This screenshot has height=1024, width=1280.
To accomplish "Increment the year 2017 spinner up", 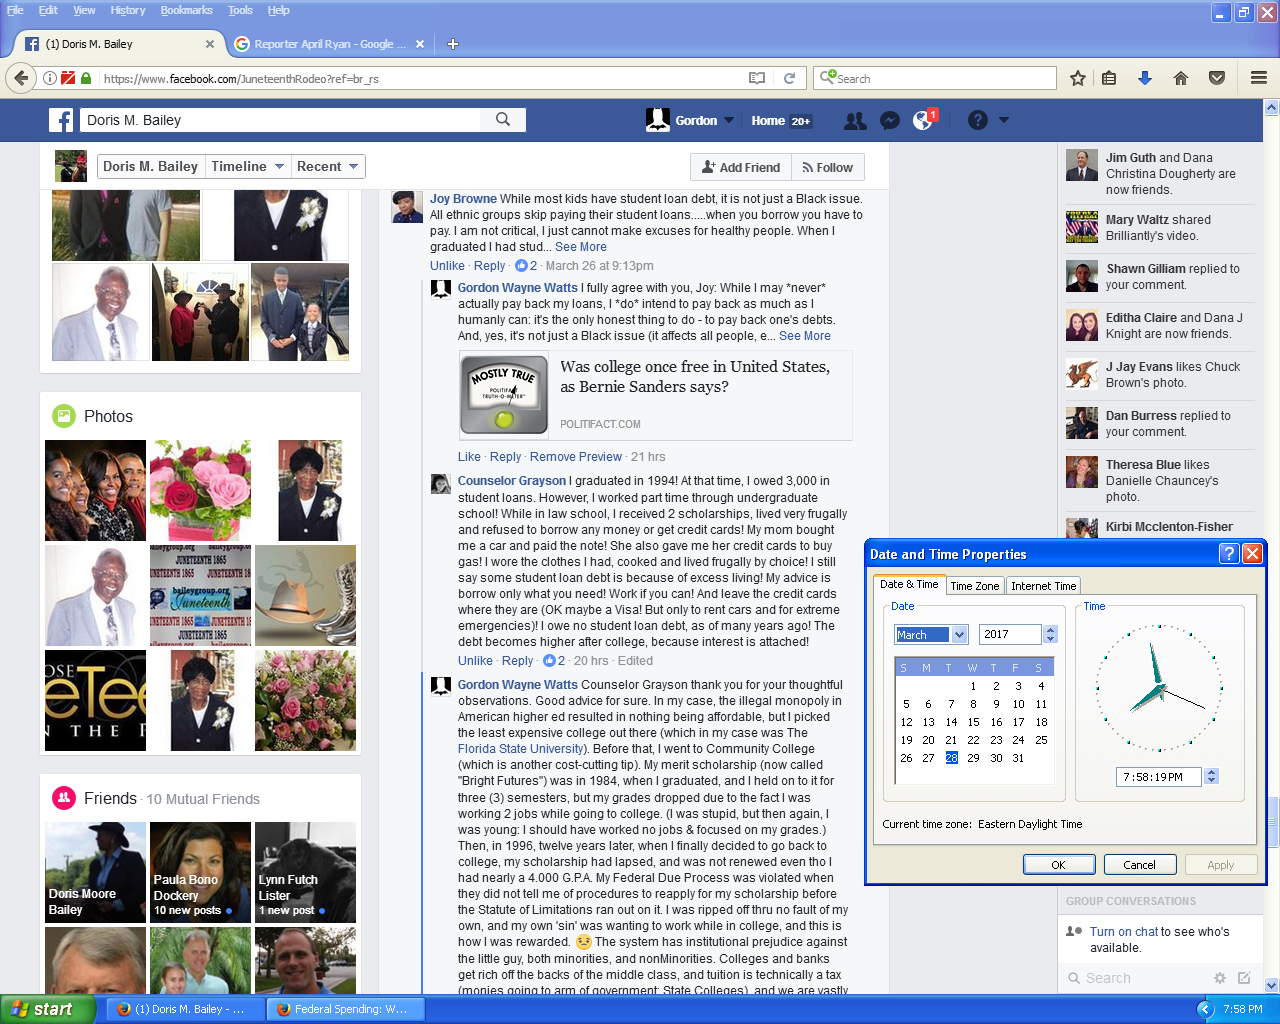I will tap(1050, 630).
